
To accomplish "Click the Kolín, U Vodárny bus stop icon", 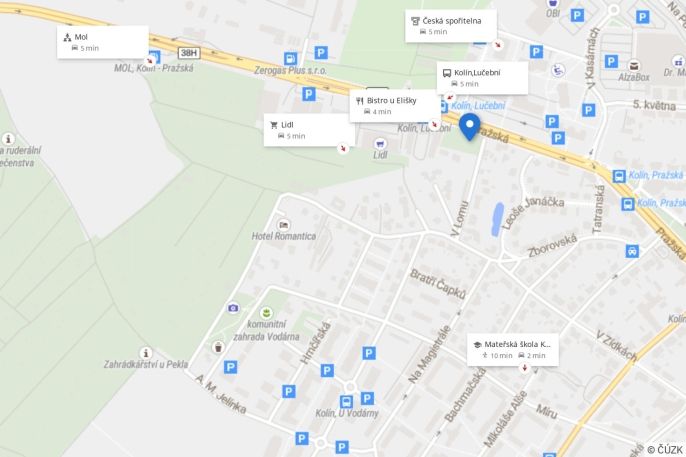I will [346, 401].
